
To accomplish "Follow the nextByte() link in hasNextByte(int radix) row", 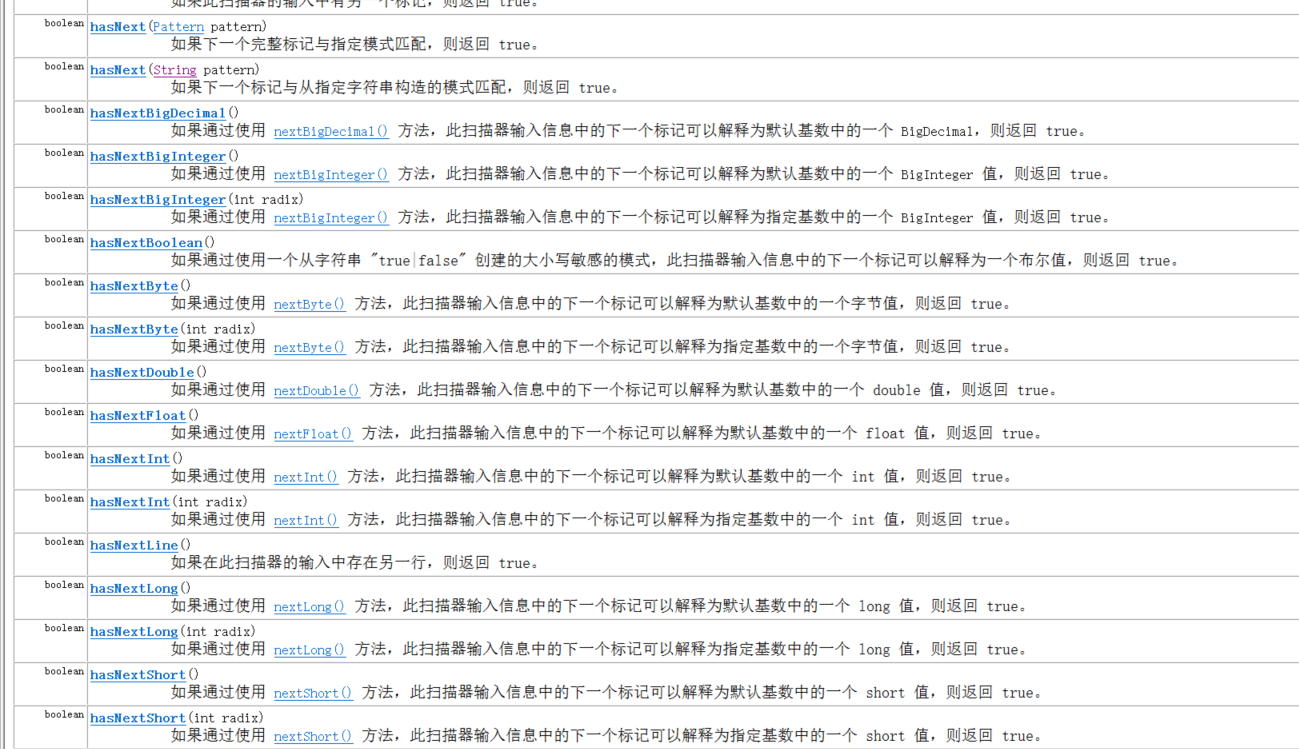I will point(309,347).
